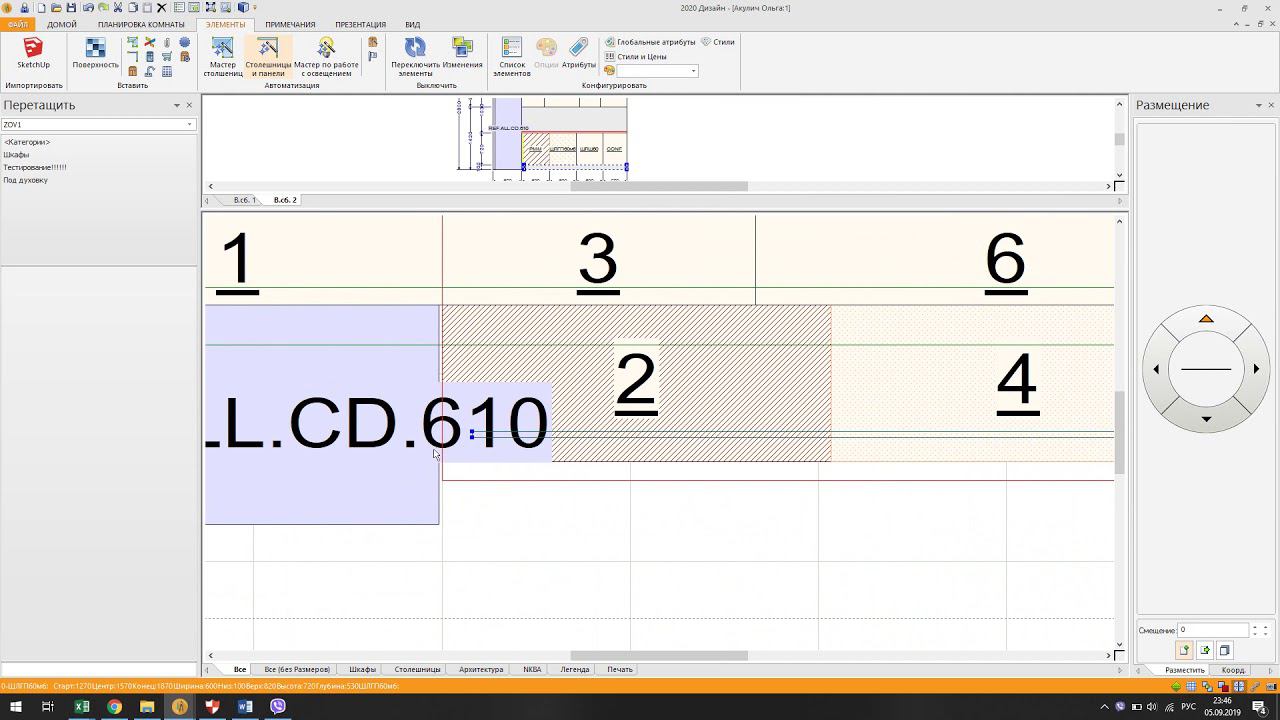
Task: Select the Под духовку category
Action: tap(25, 180)
